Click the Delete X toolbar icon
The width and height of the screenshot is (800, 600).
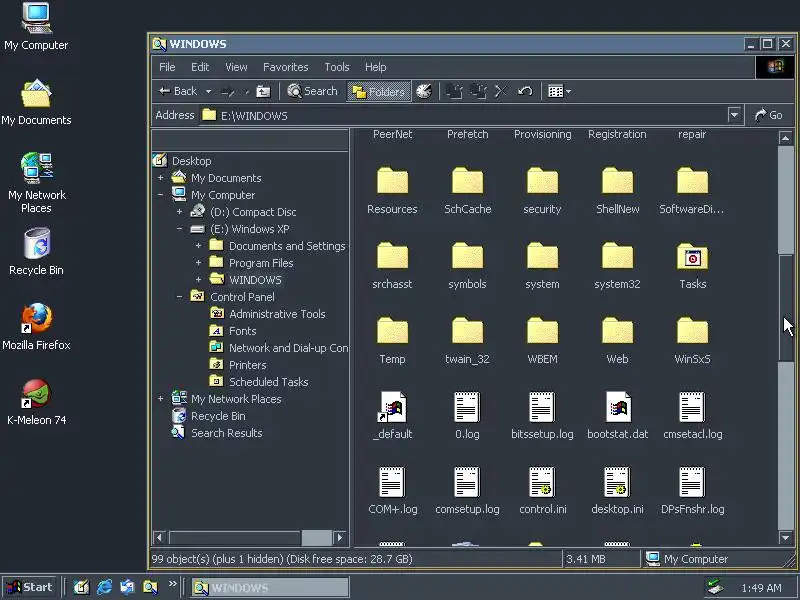[x=501, y=91]
